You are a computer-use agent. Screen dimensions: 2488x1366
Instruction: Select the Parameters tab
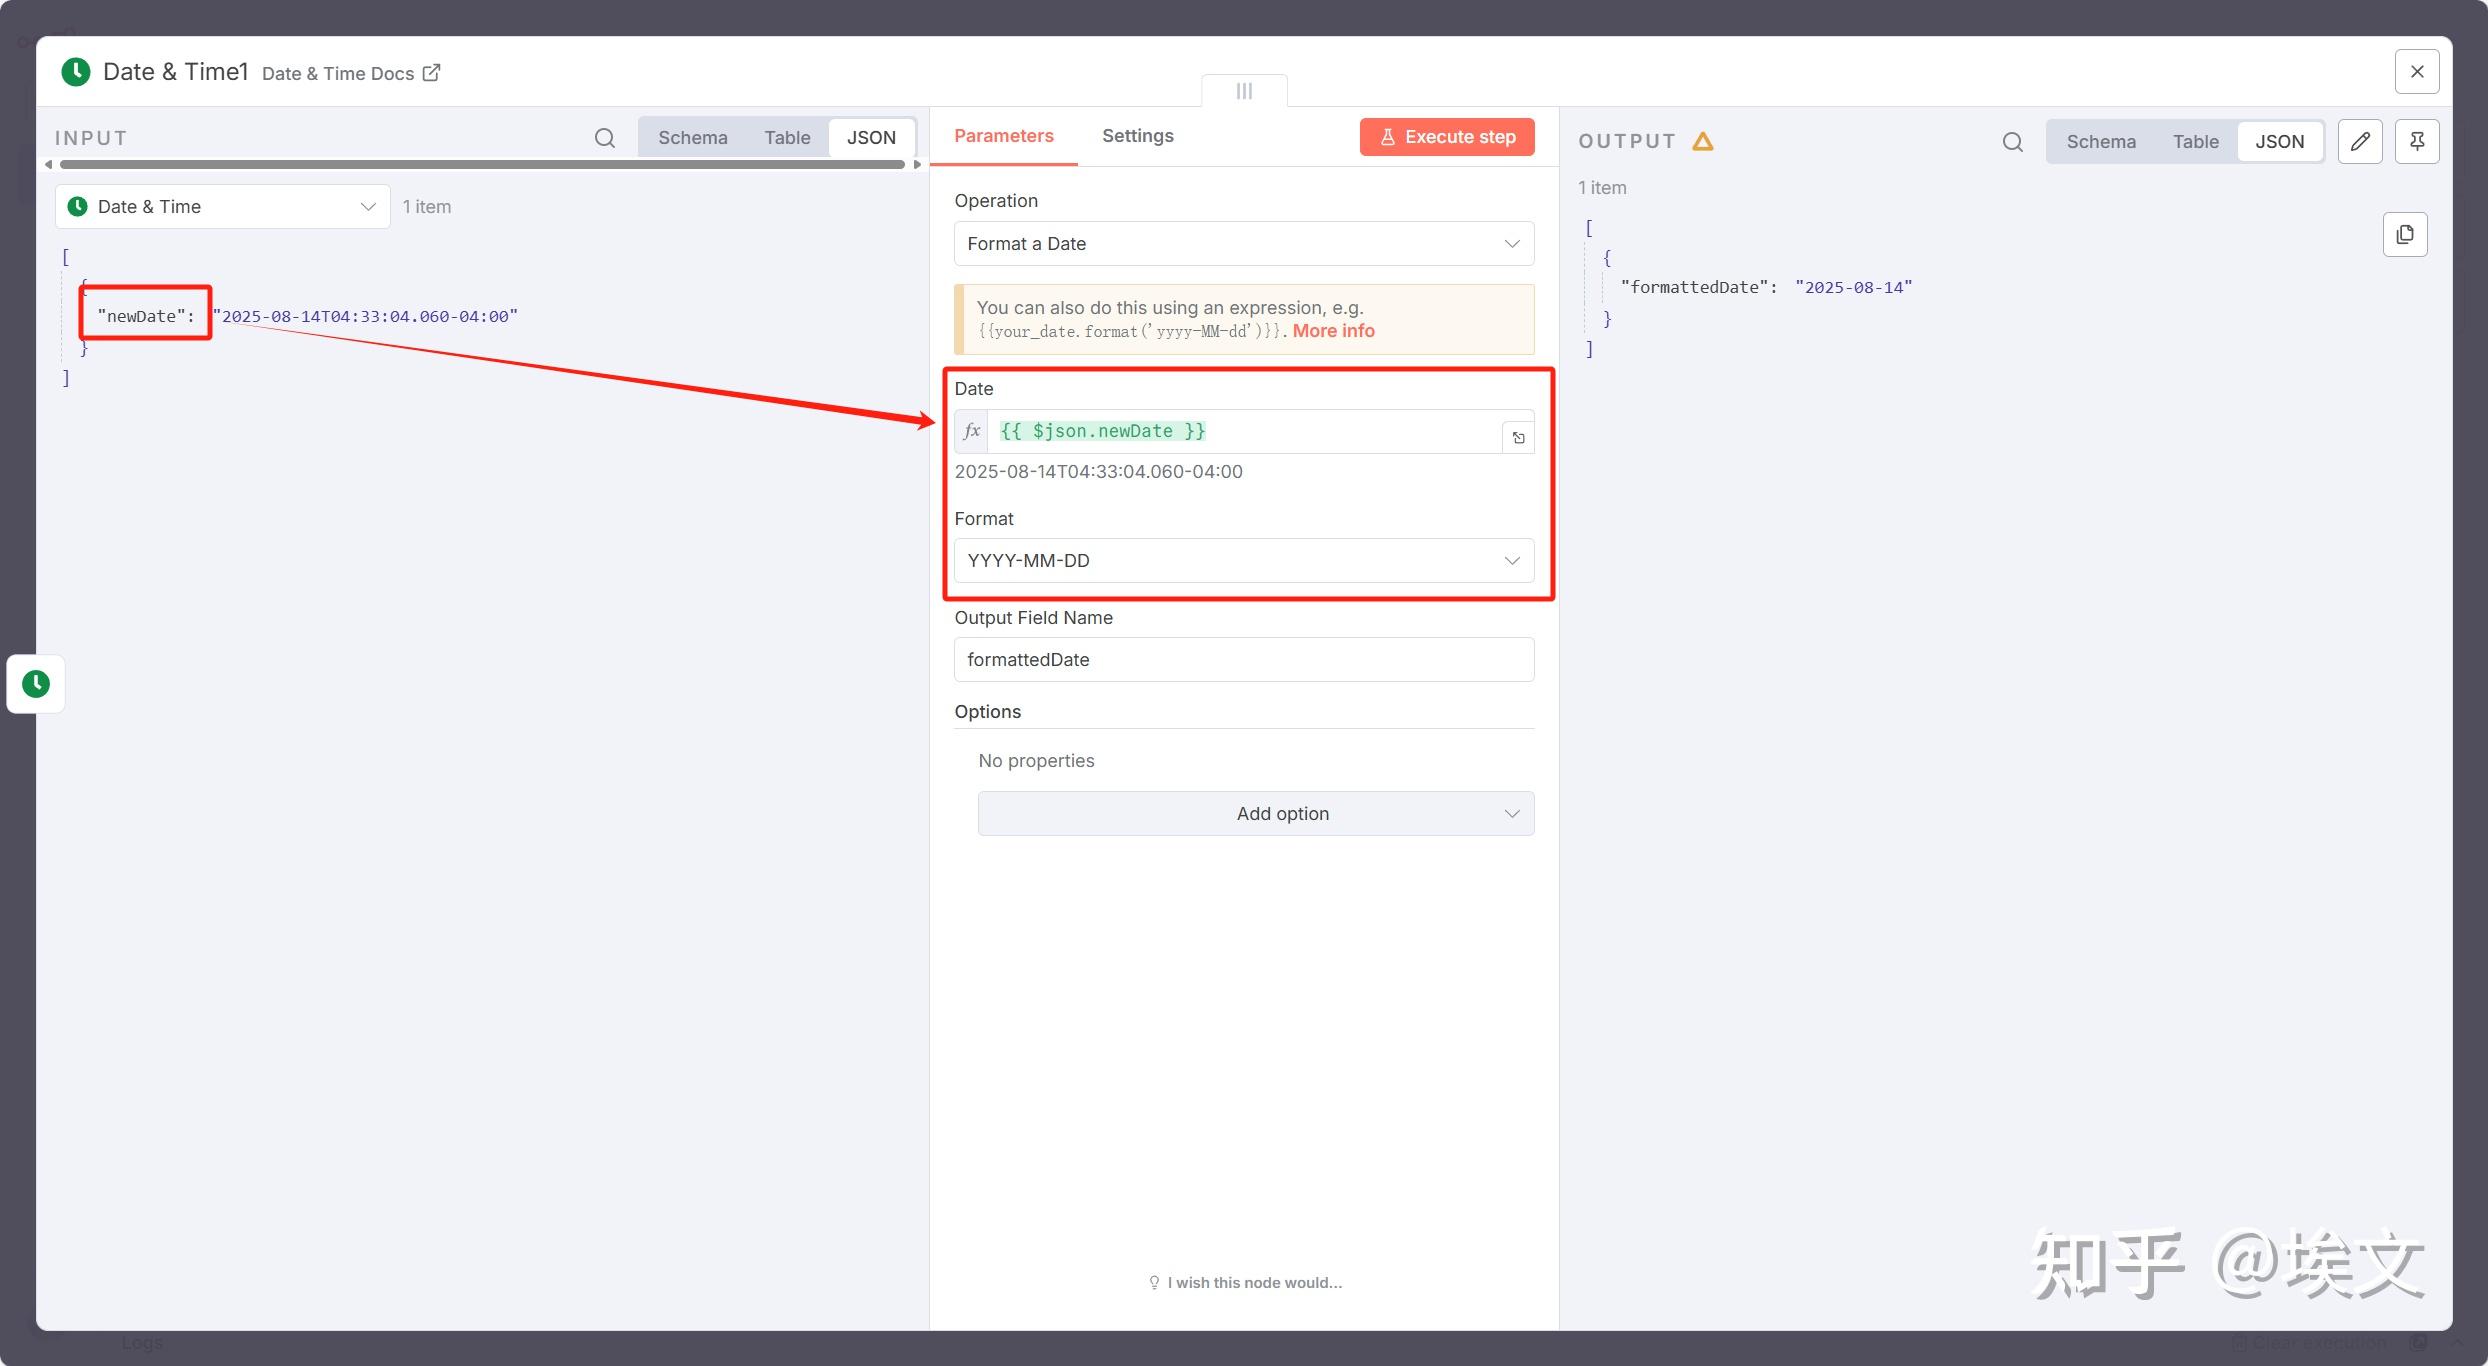coord(1003,136)
